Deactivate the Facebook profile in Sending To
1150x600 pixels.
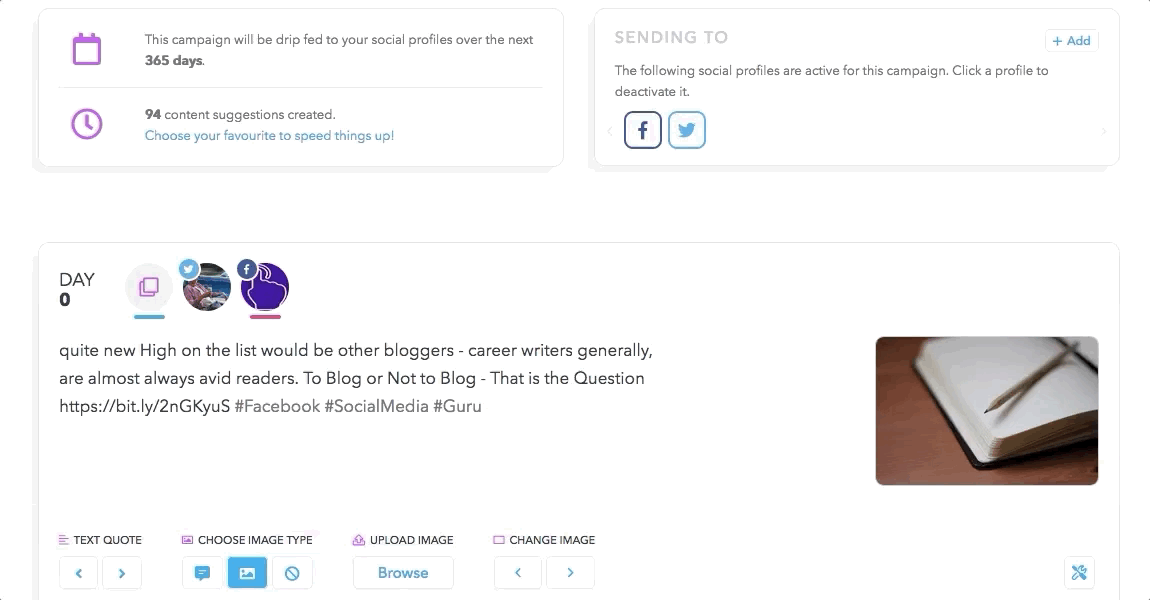[642, 130]
